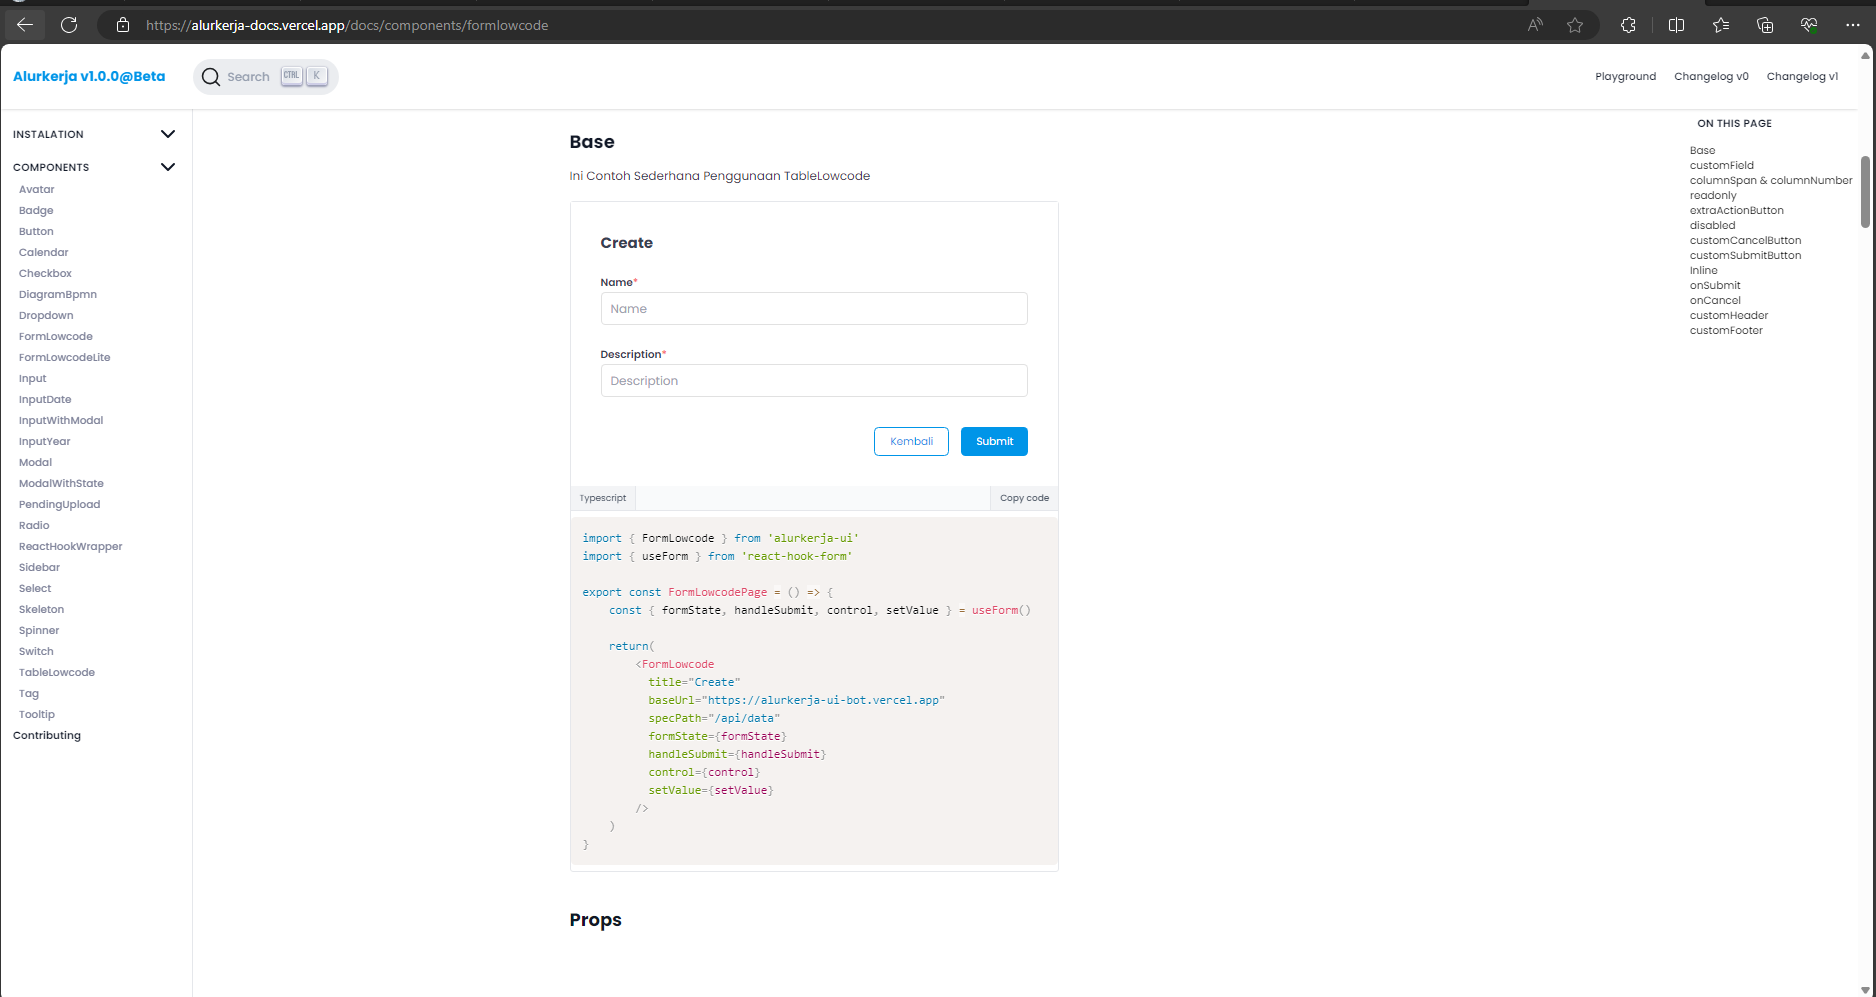This screenshot has width=1876, height=997.
Task: Open the split screen icon
Action: (1677, 25)
